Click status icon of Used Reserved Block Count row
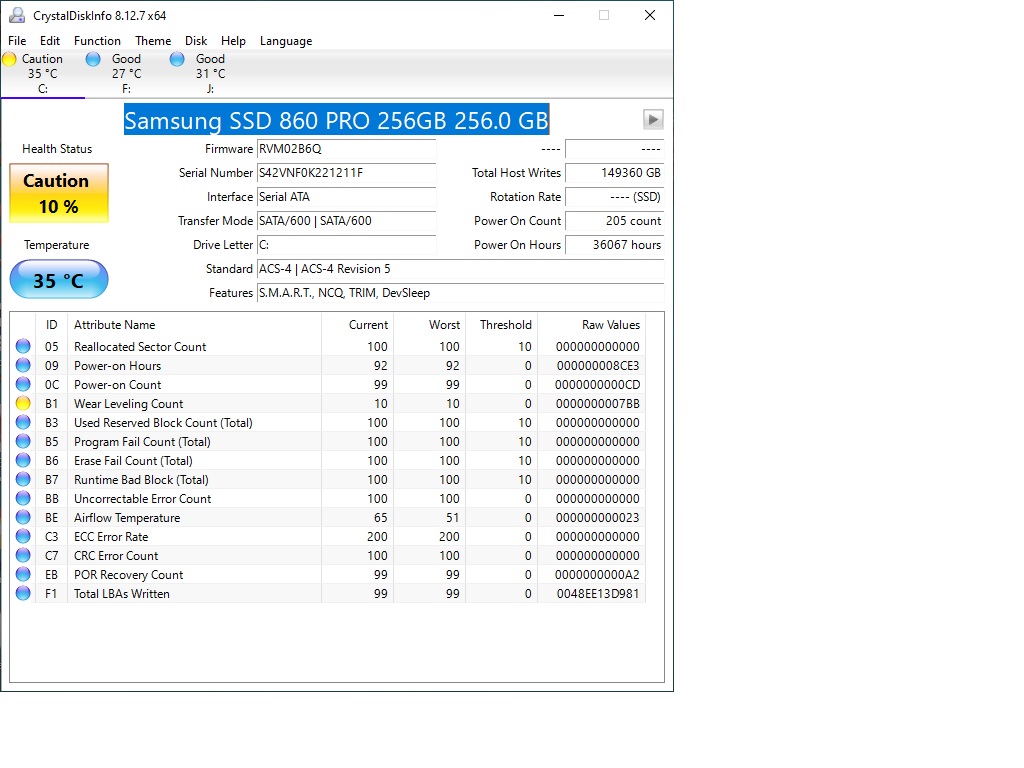The width and height of the screenshot is (1024, 768). coord(23,422)
